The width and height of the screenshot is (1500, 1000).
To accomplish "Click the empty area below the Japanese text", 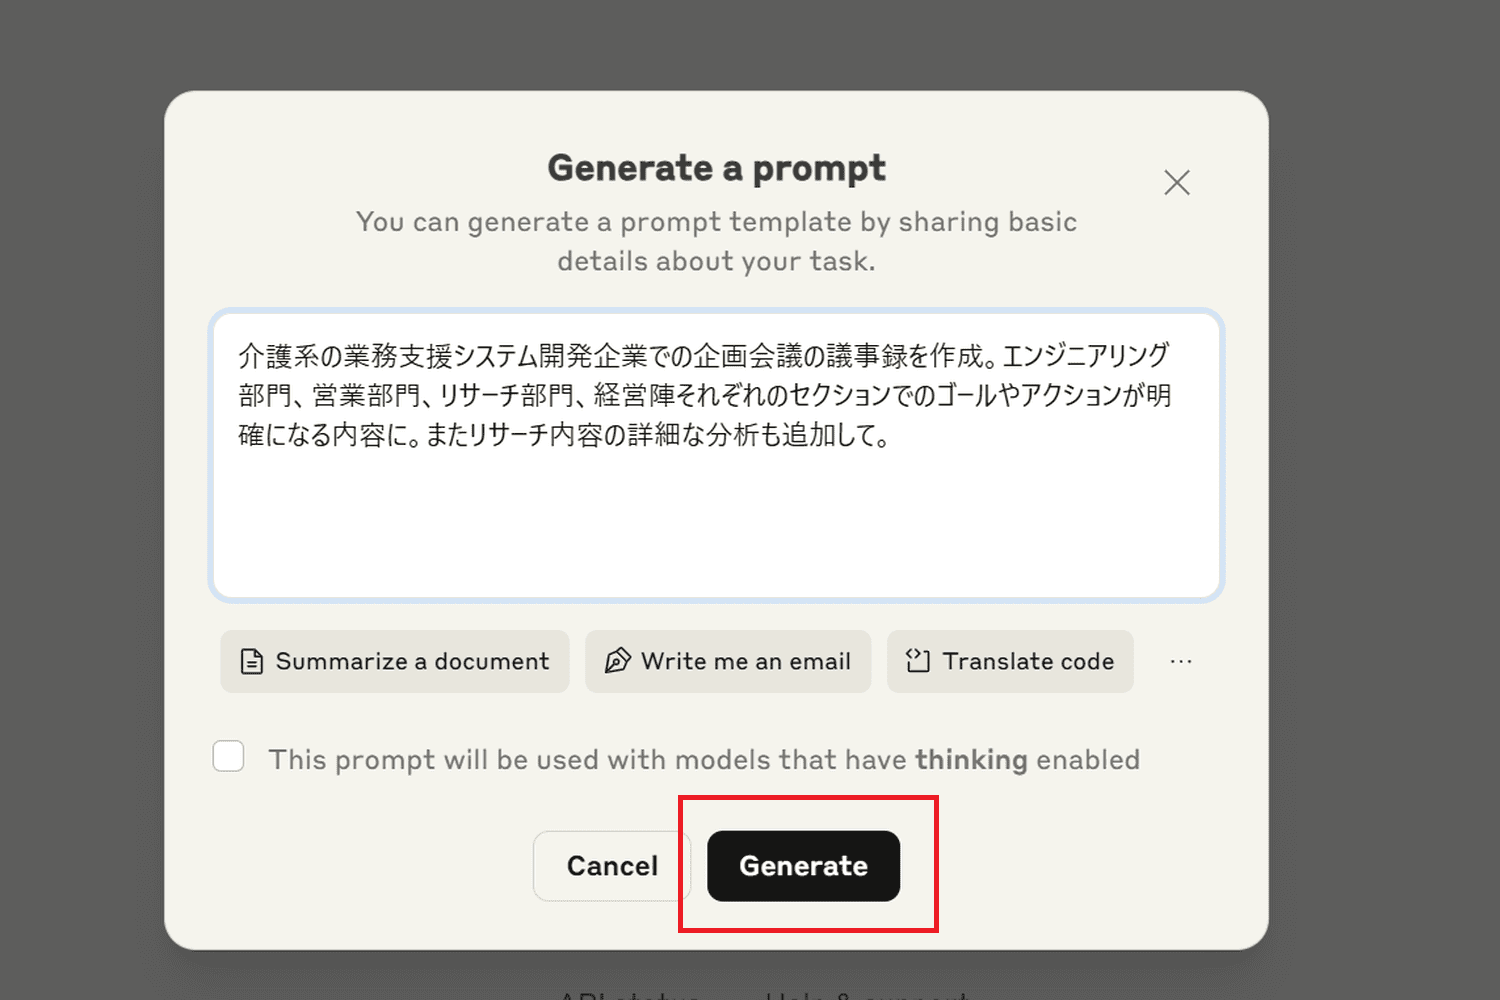I will pyautogui.click(x=716, y=530).
